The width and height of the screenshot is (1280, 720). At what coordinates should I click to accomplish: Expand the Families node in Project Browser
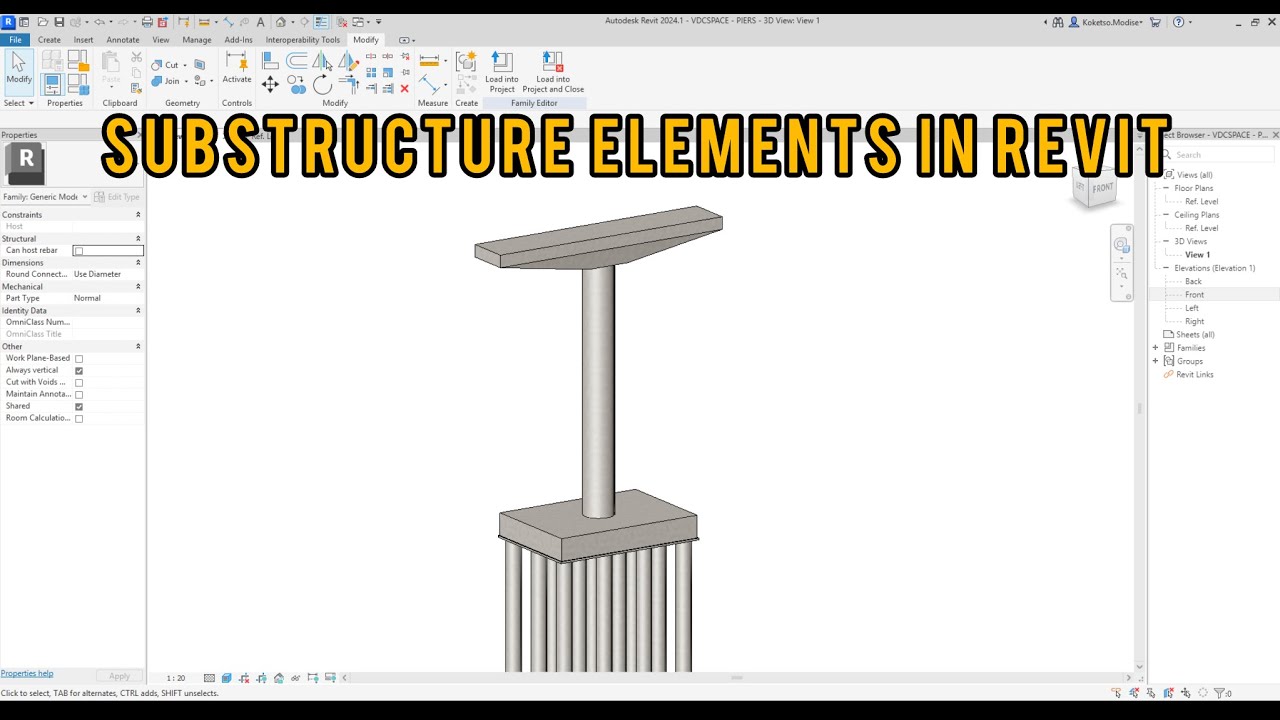click(x=1156, y=348)
